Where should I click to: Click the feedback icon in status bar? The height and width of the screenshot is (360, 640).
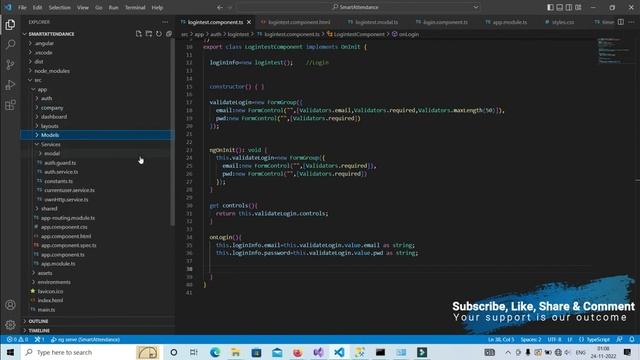click(x=620, y=340)
